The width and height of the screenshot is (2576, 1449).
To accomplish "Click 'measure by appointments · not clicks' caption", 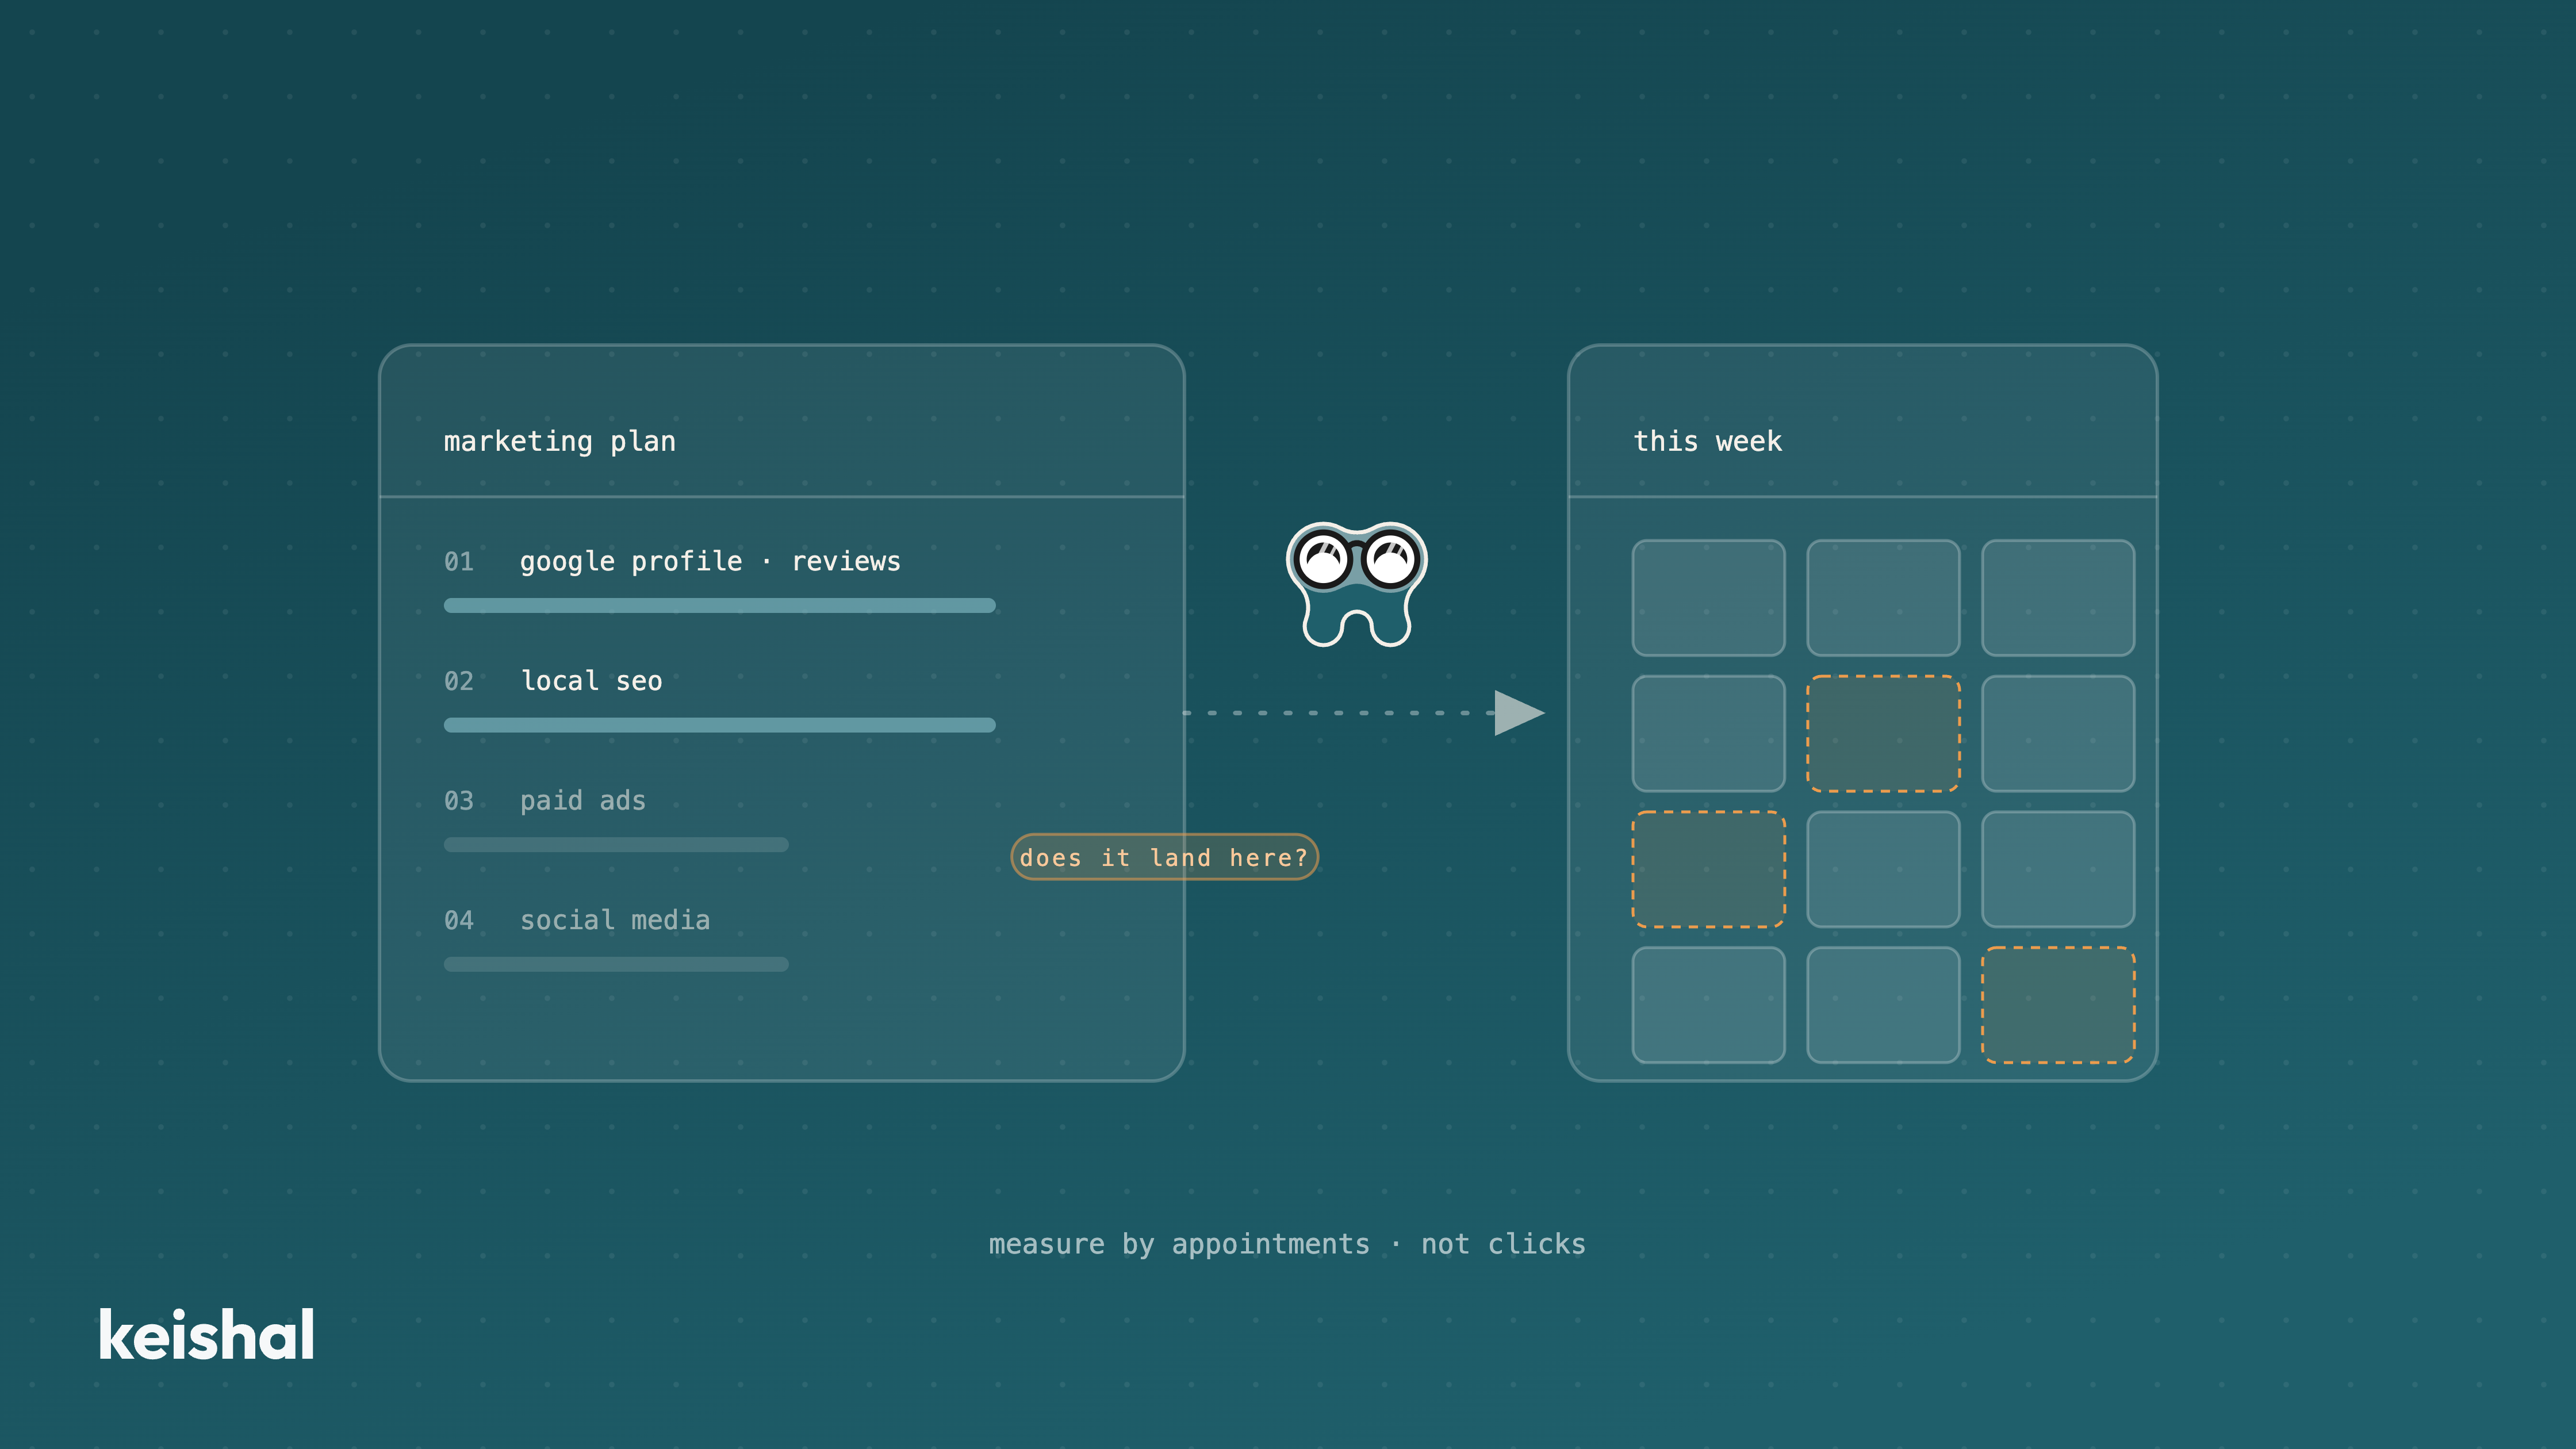I will (x=1287, y=1244).
